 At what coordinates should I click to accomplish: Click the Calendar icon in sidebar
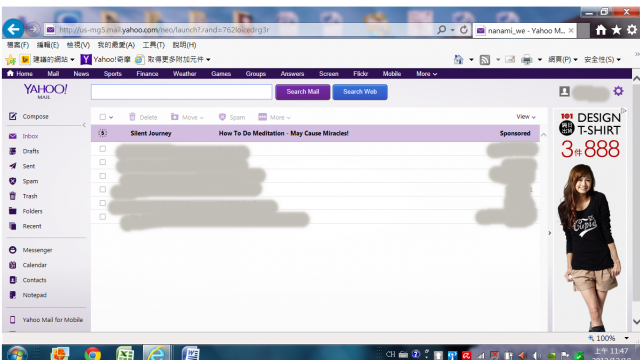coord(13,265)
